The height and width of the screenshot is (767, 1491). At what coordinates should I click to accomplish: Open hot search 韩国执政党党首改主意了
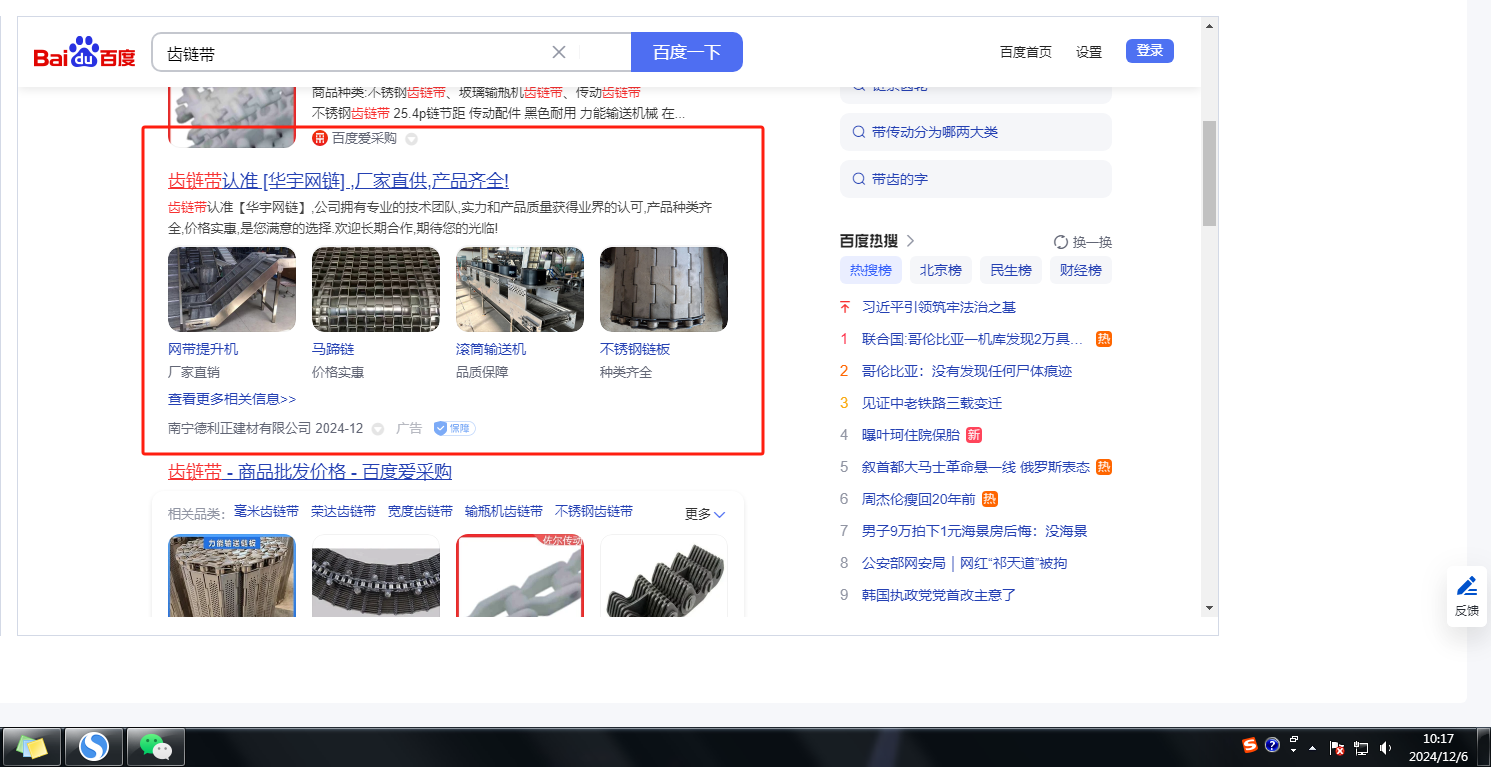[939, 595]
